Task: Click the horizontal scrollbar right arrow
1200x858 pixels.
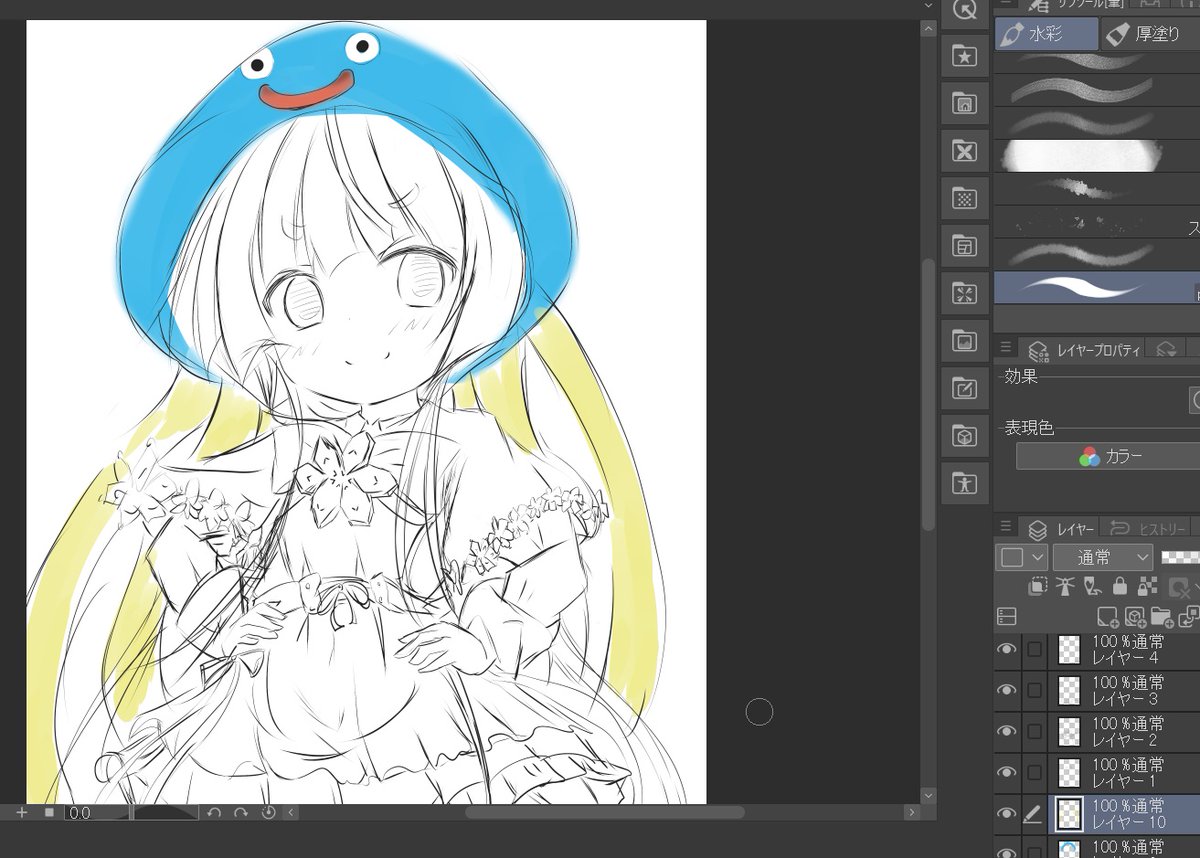Action: [911, 813]
